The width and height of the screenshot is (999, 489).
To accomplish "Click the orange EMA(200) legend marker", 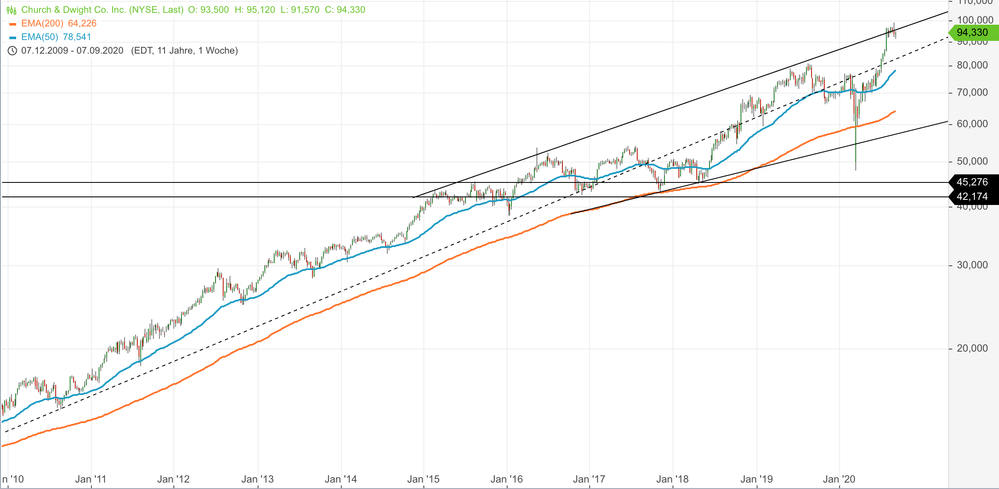I will click(12, 22).
